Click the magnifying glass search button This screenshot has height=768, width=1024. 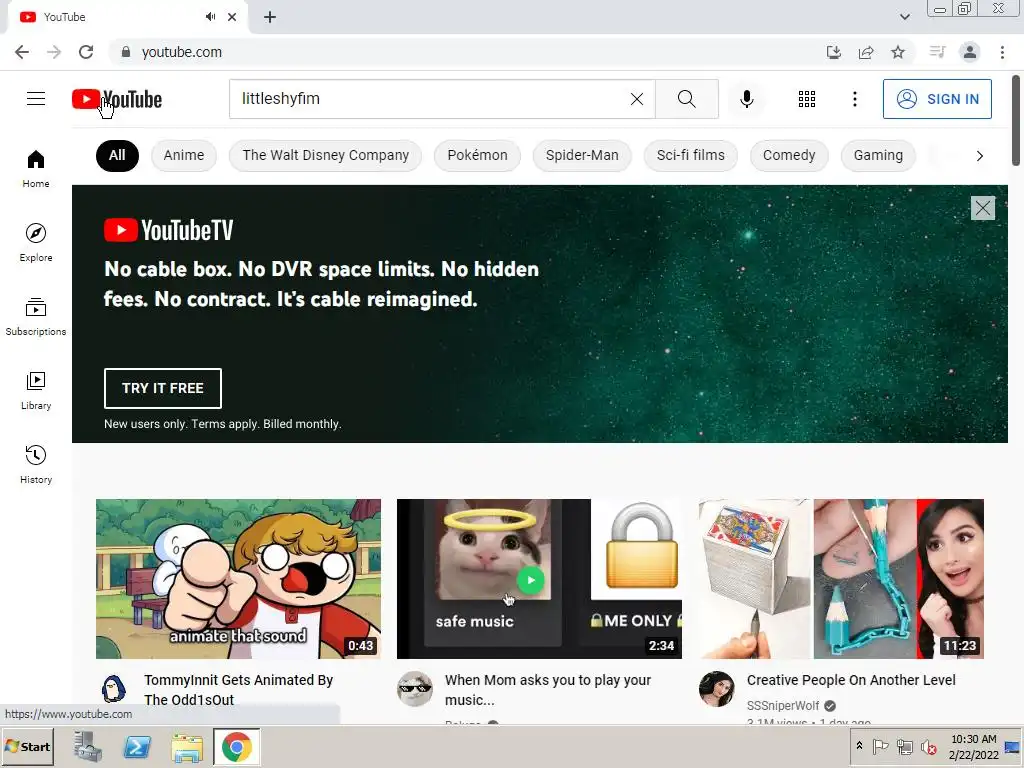point(686,99)
